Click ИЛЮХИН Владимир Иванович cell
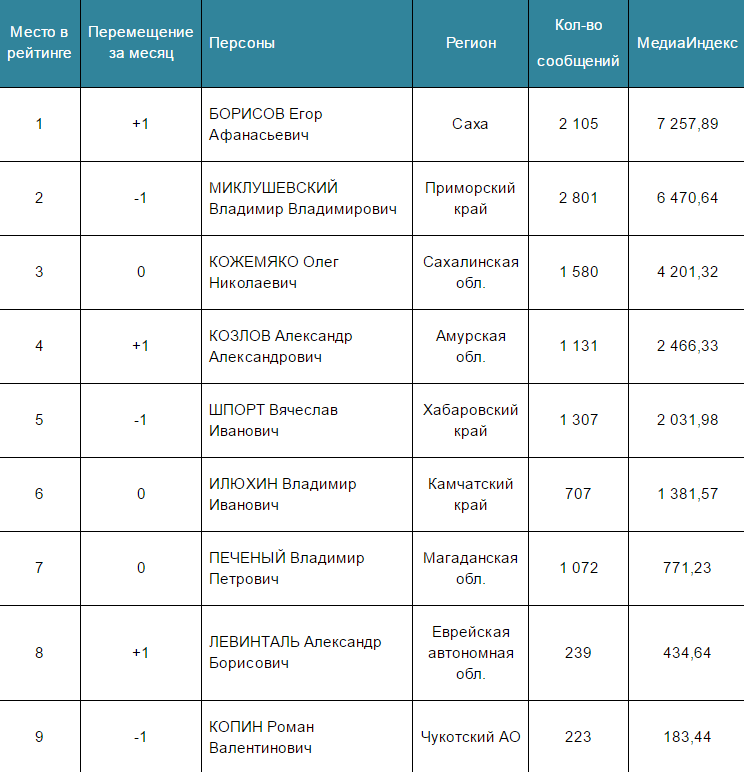Screen dimensions: 744x772 coord(307,494)
